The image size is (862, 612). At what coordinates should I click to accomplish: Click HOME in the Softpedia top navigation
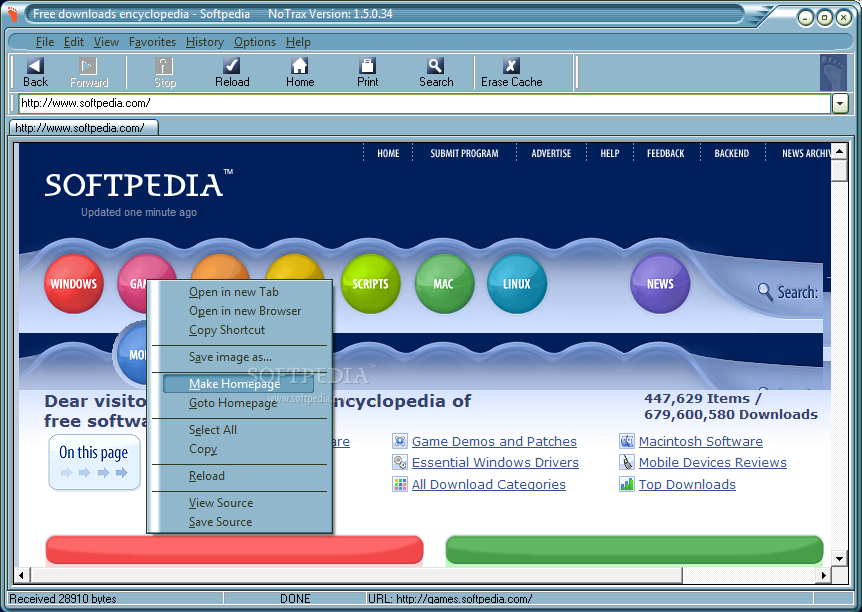coord(388,153)
